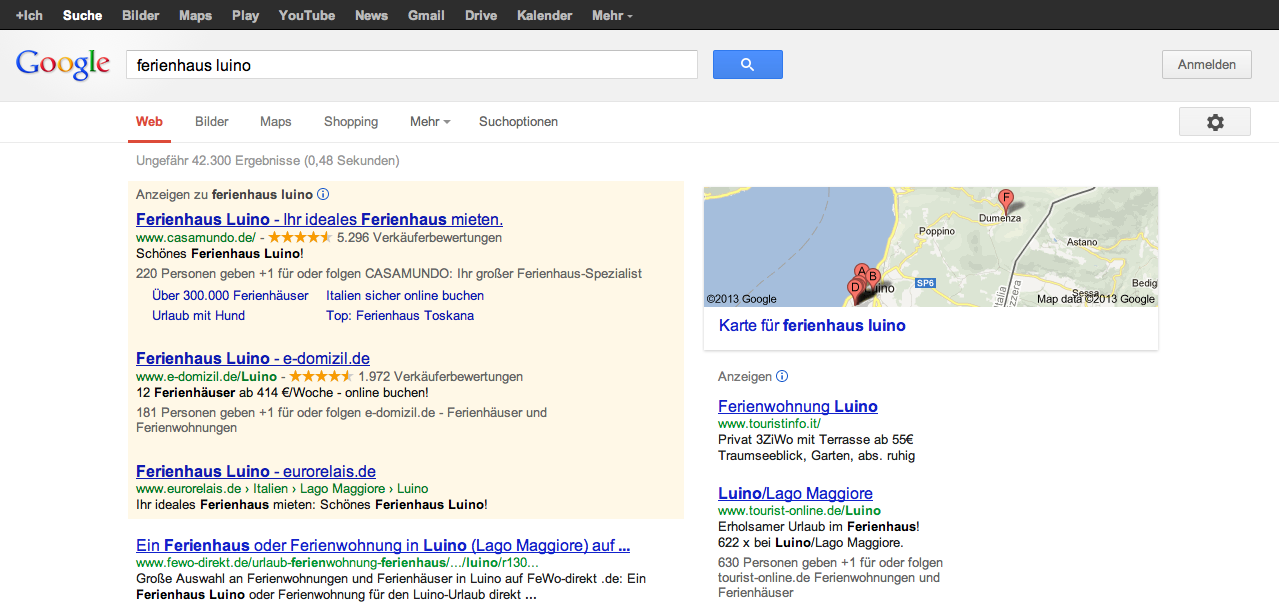Open the "Urlaub mit Hund" sitelink
This screenshot has width=1279, height=614.
198,316
